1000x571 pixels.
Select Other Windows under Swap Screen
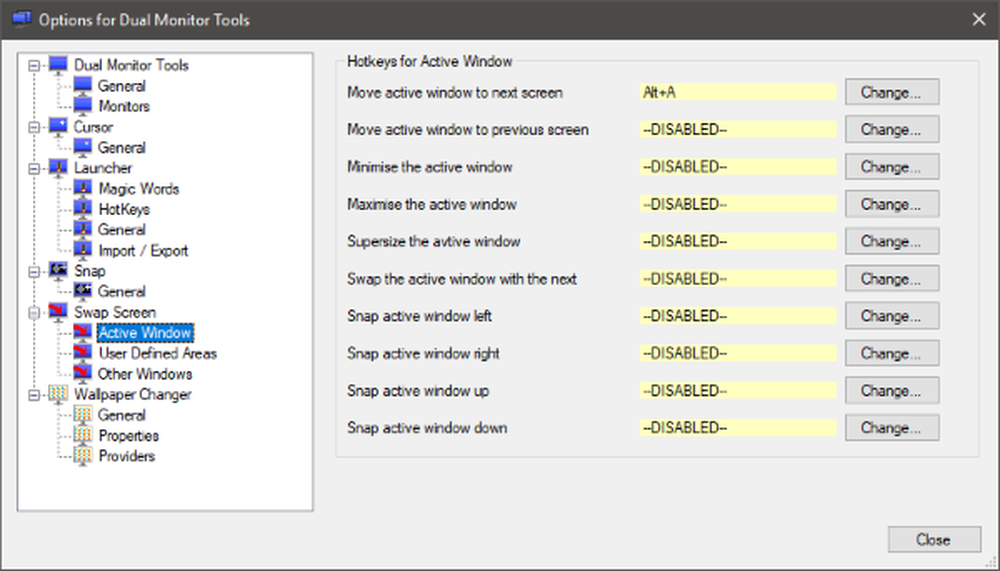pos(145,374)
